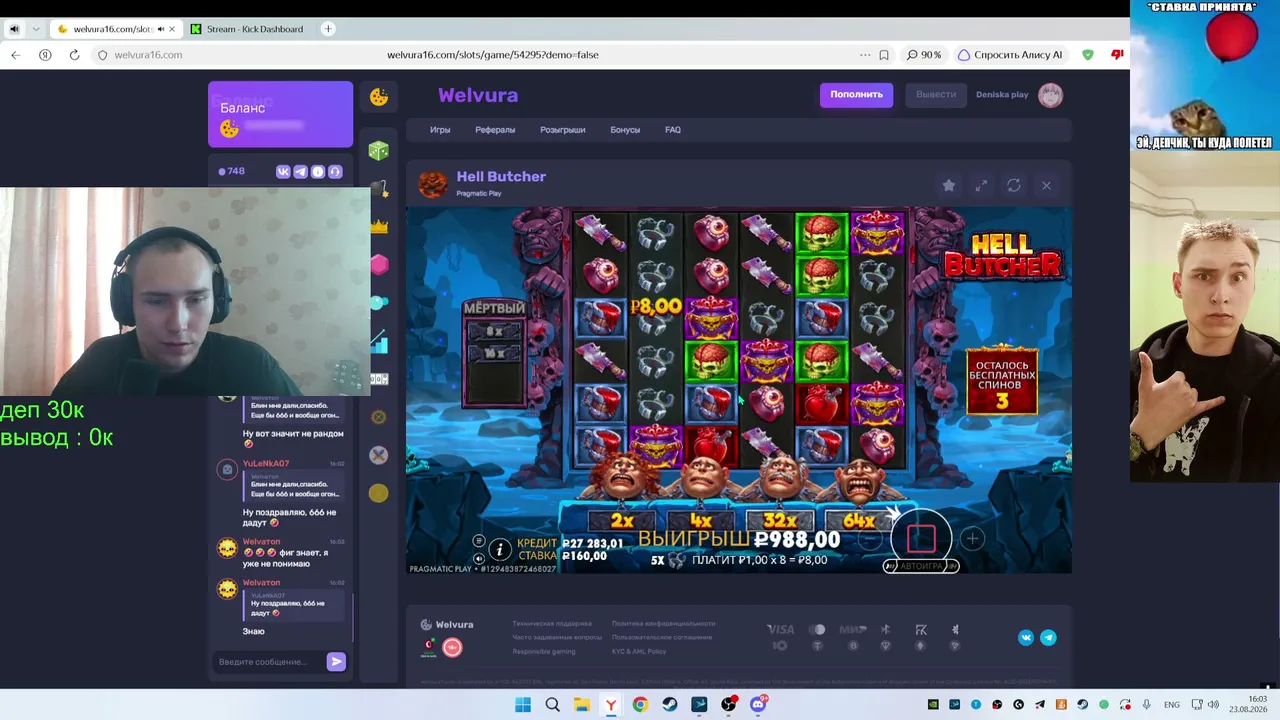Open the slot game info 'i' button
The width and height of the screenshot is (1280, 720).
coord(499,549)
